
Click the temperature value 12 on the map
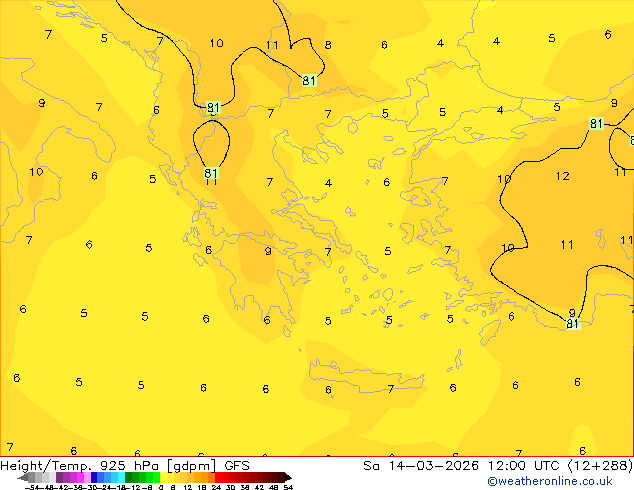coord(562,176)
